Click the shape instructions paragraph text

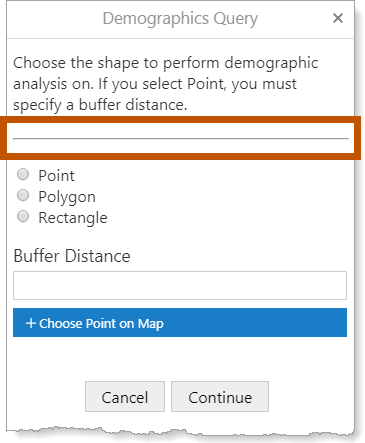click(166, 84)
